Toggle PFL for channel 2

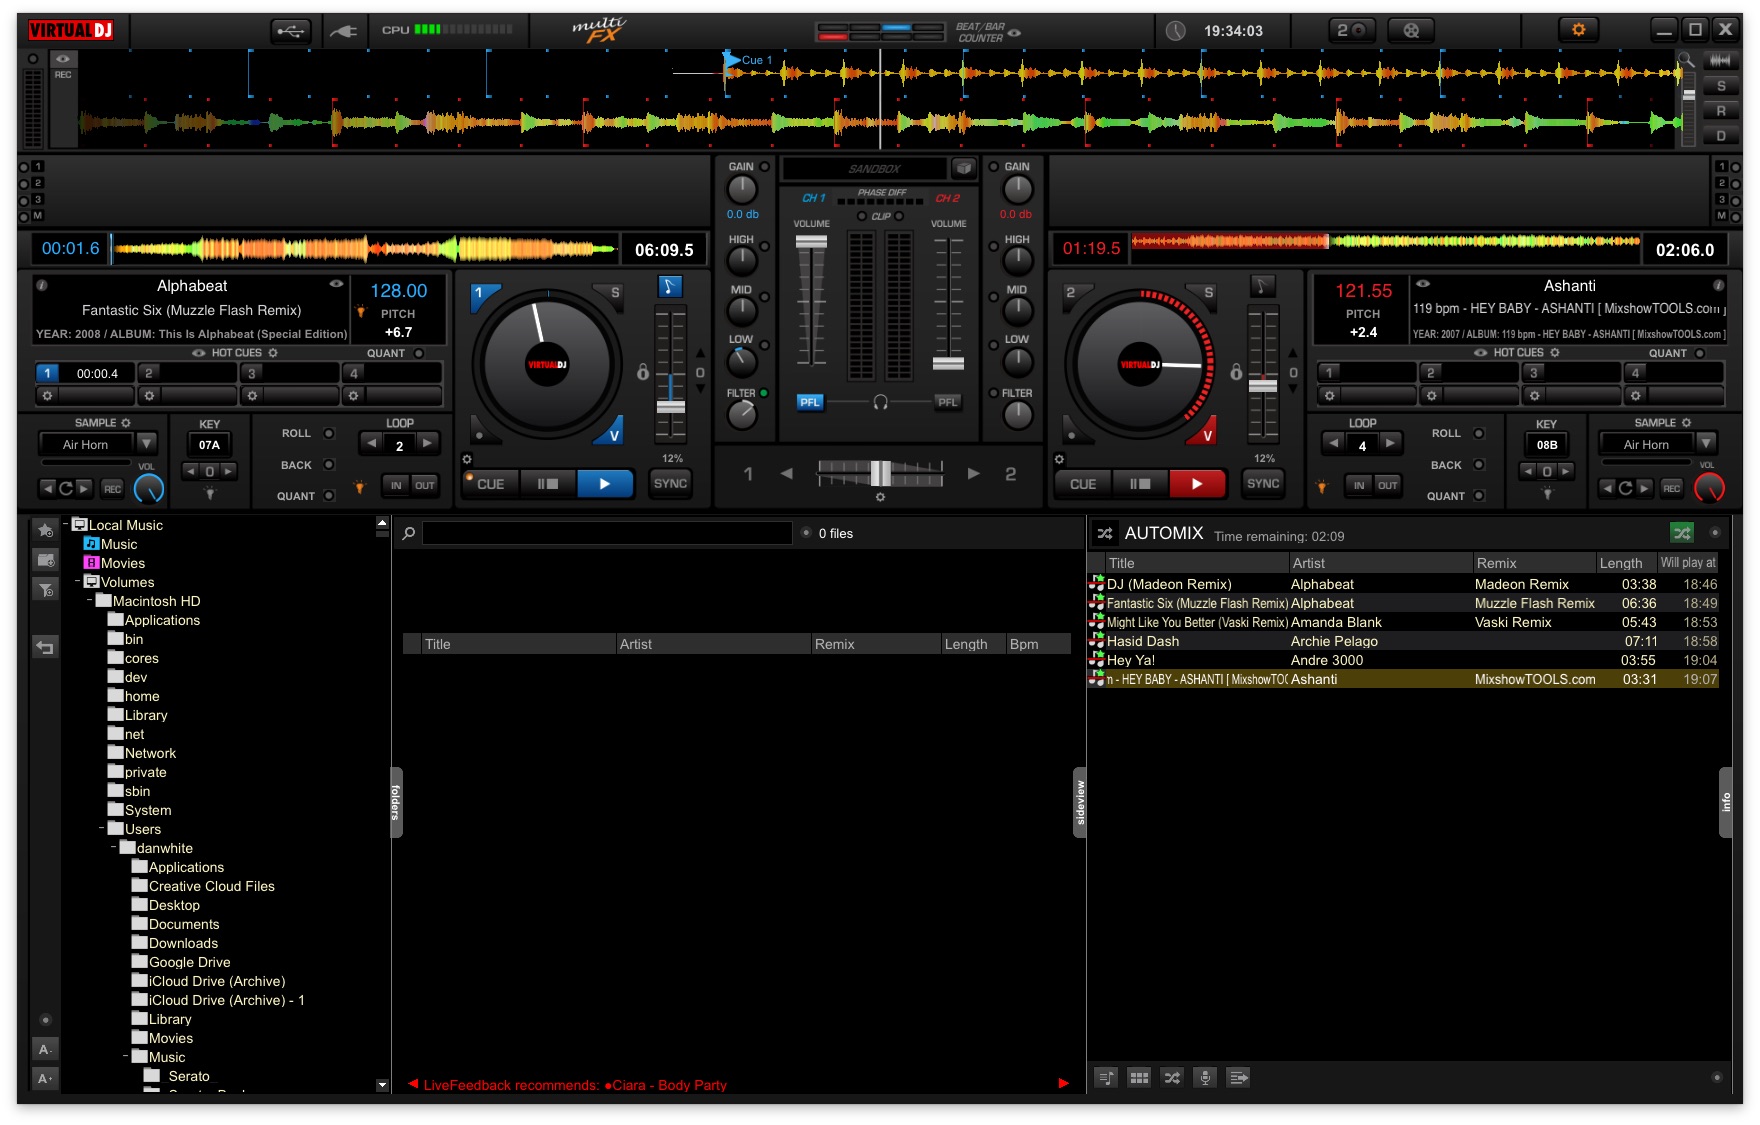[x=947, y=402]
